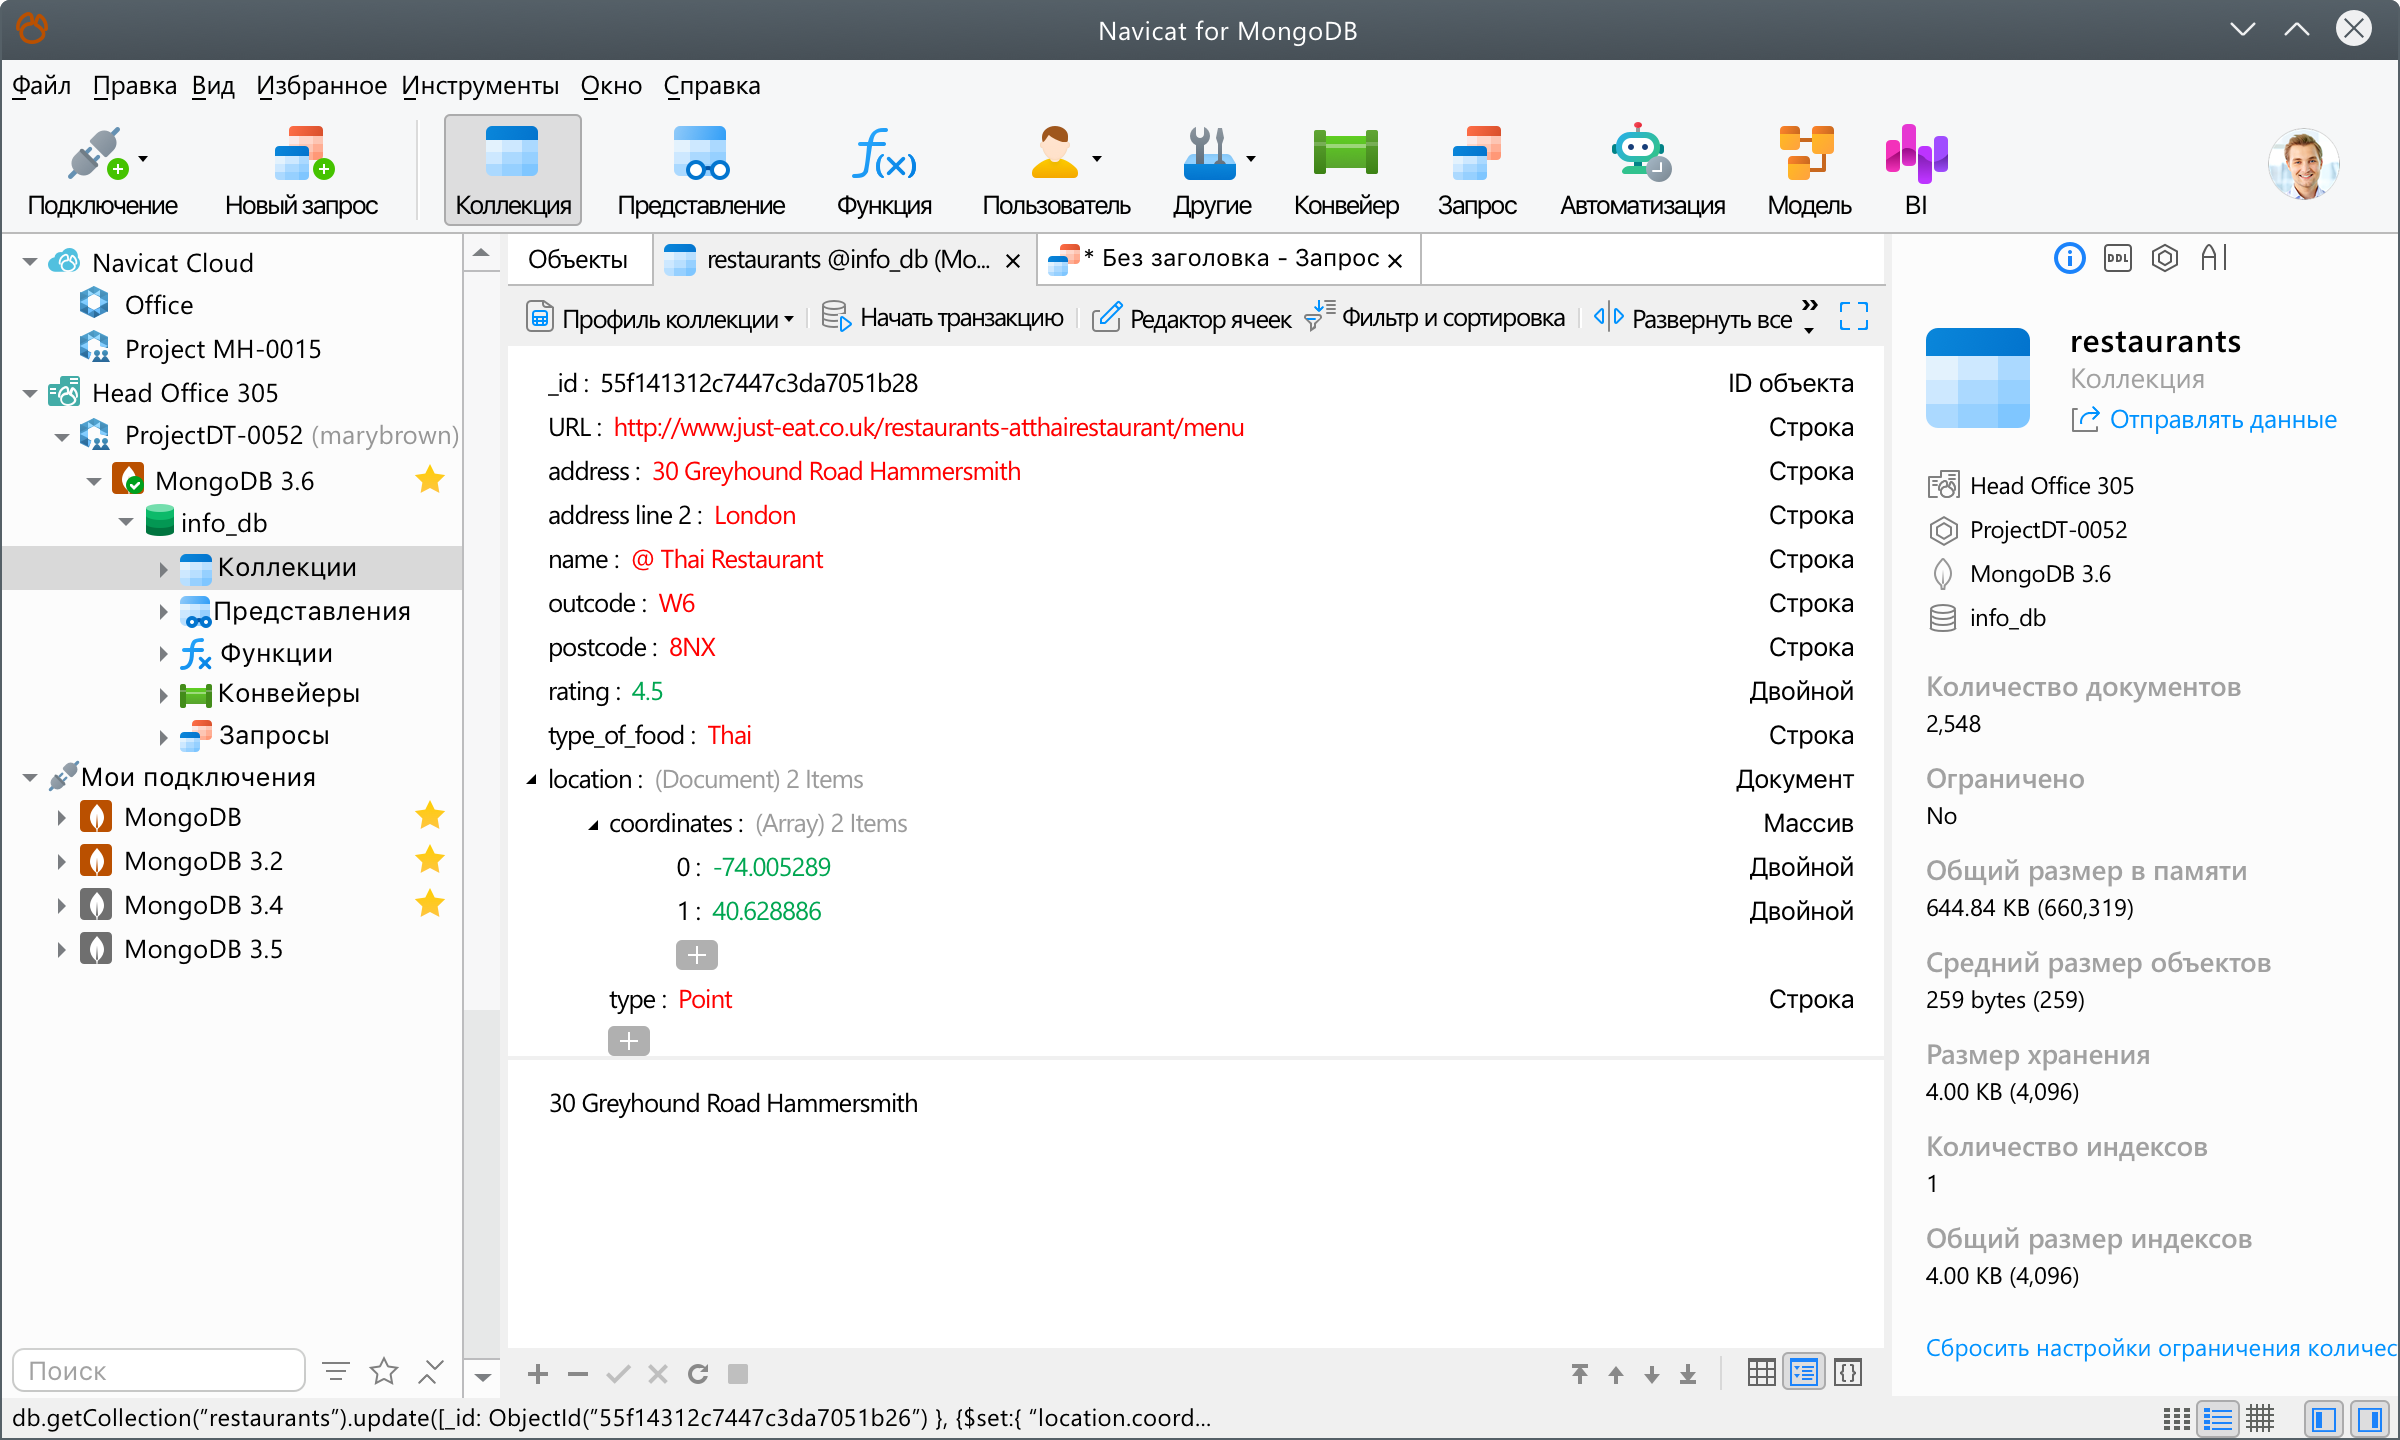
Task: Delete document with minus icon
Action: [x=578, y=1374]
